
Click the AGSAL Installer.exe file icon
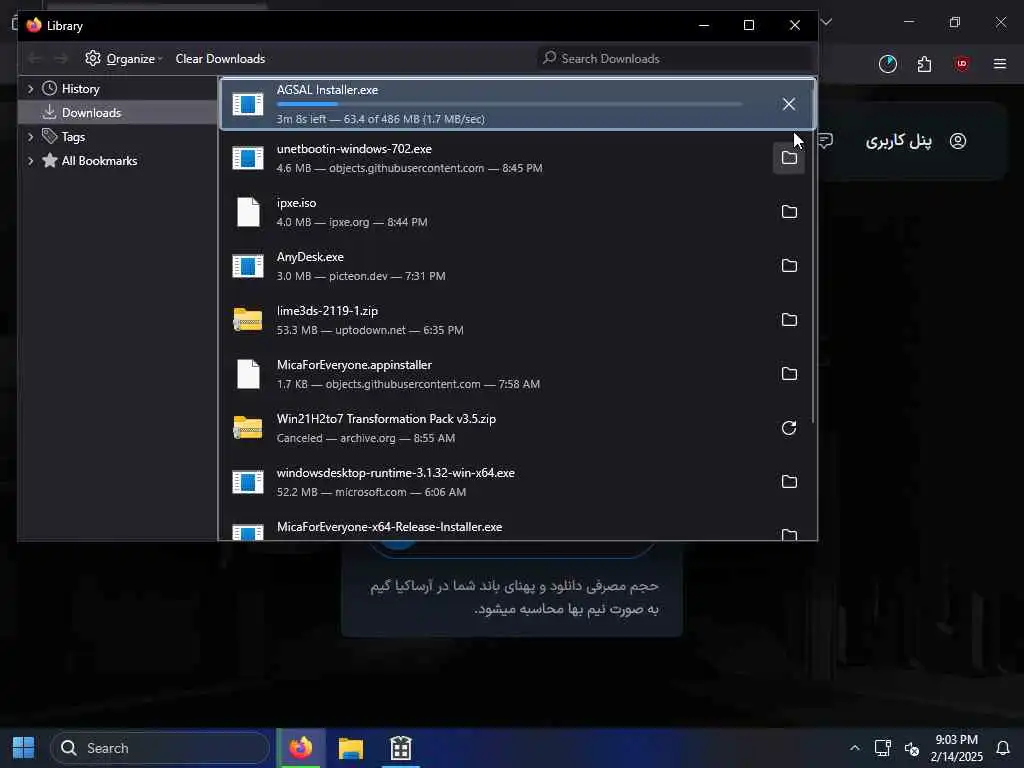coord(248,104)
